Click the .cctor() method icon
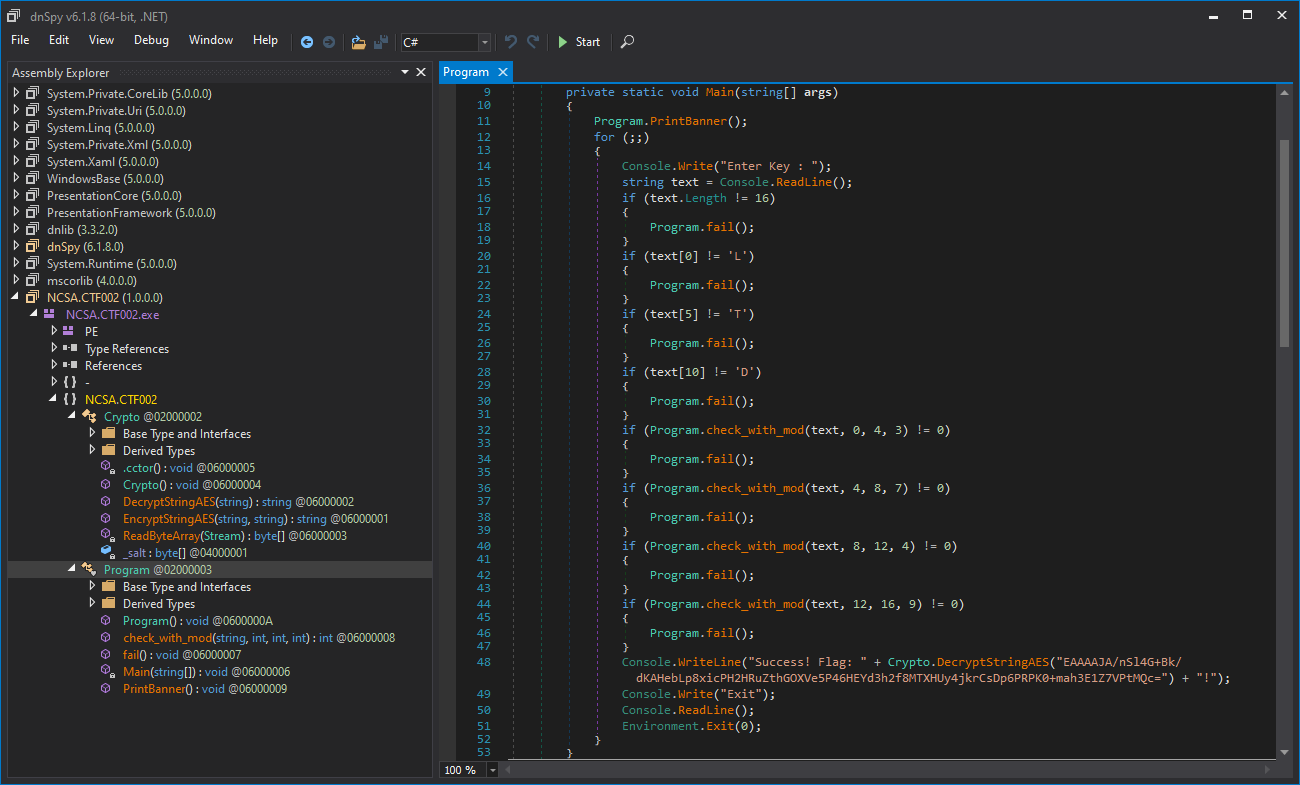 pos(107,467)
